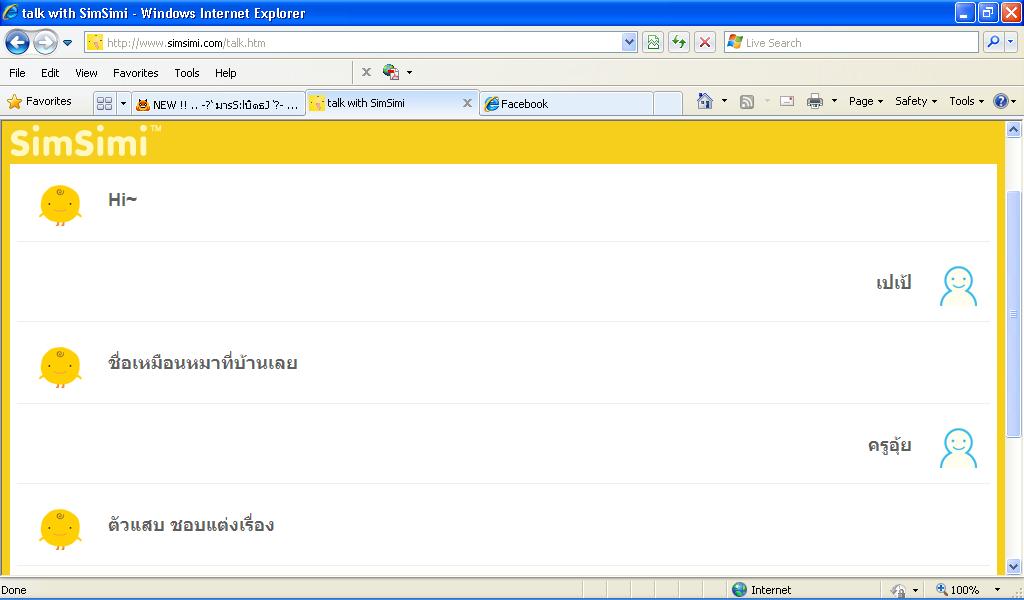Open the Favorites menu in the menu bar
This screenshot has width=1024, height=600.
pos(136,73)
